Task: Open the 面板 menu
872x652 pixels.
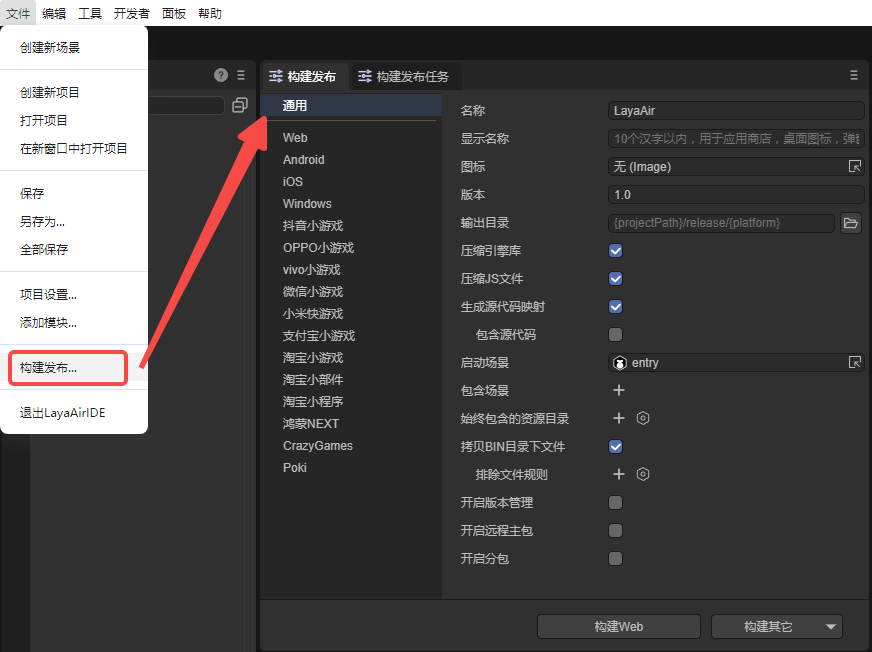Action: click(x=174, y=13)
